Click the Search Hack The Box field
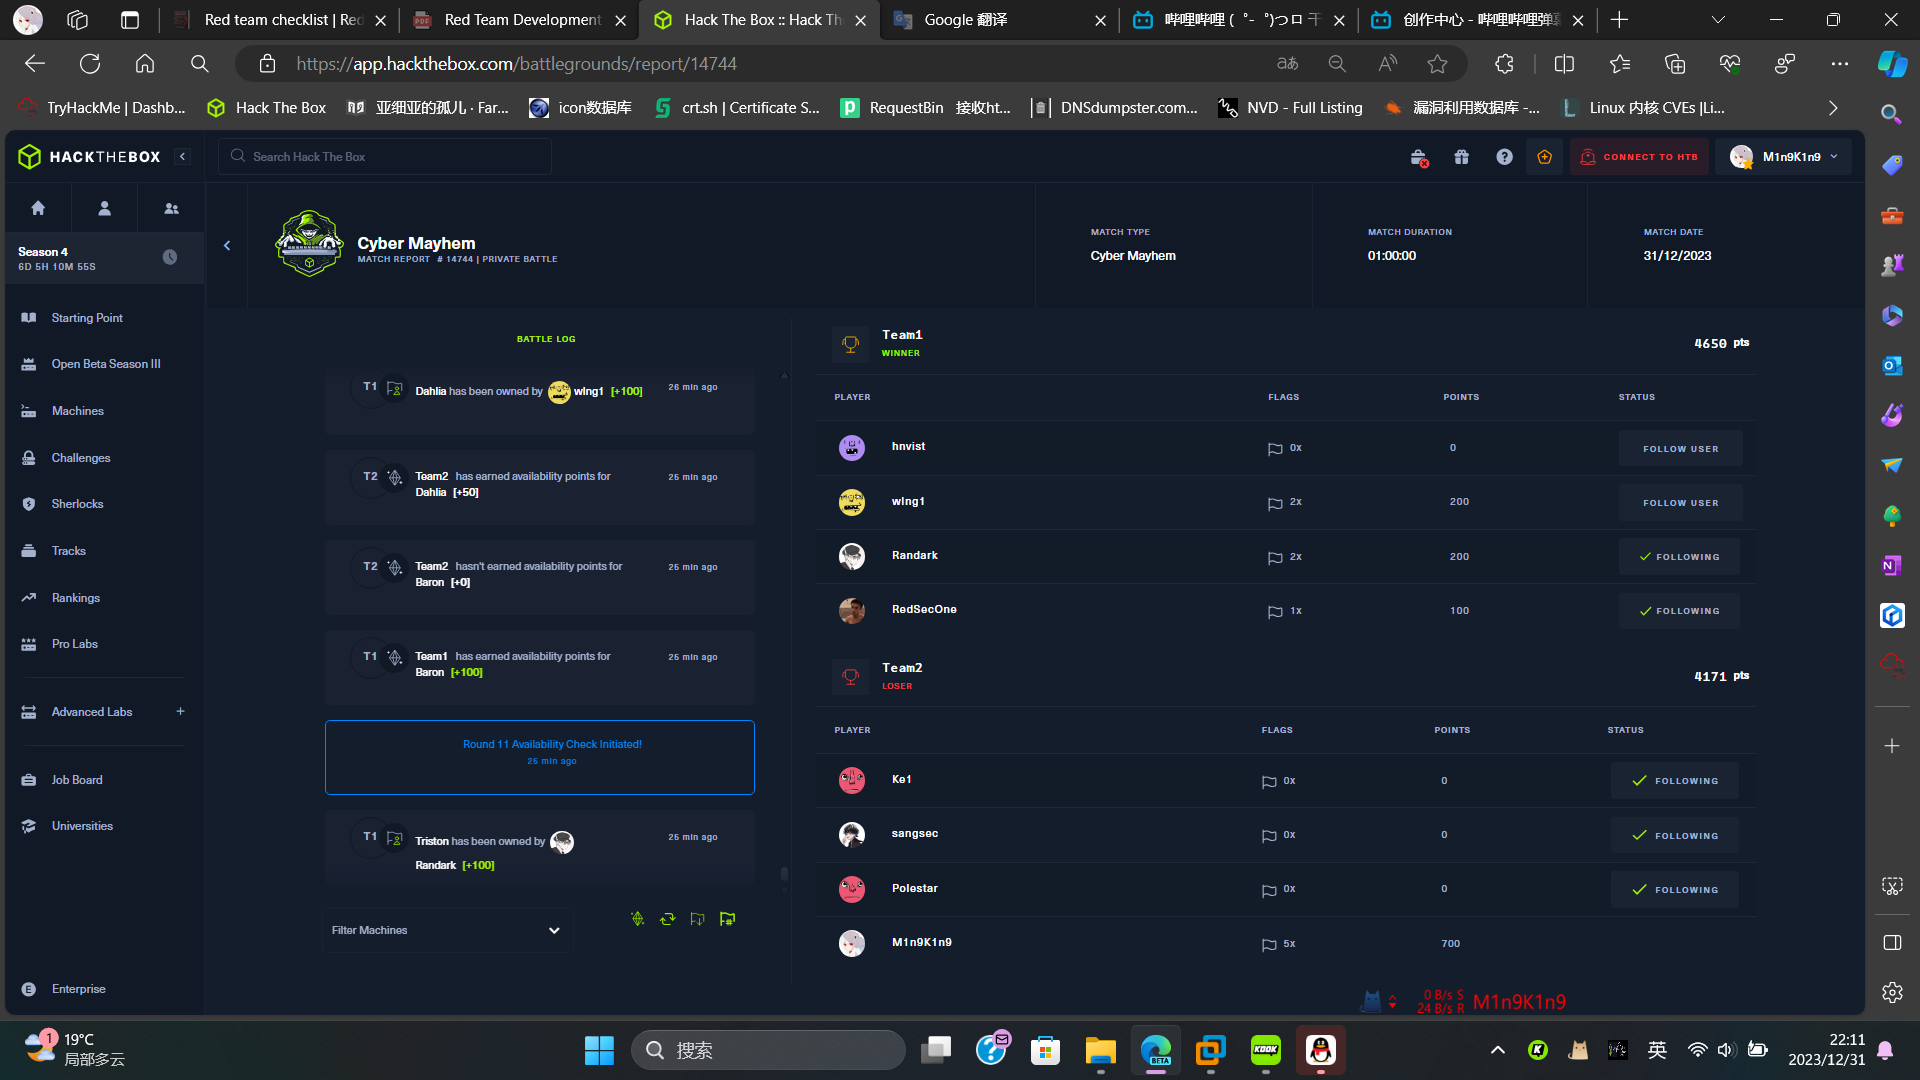This screenshot has width=1920, height=1080. (385, 157)
